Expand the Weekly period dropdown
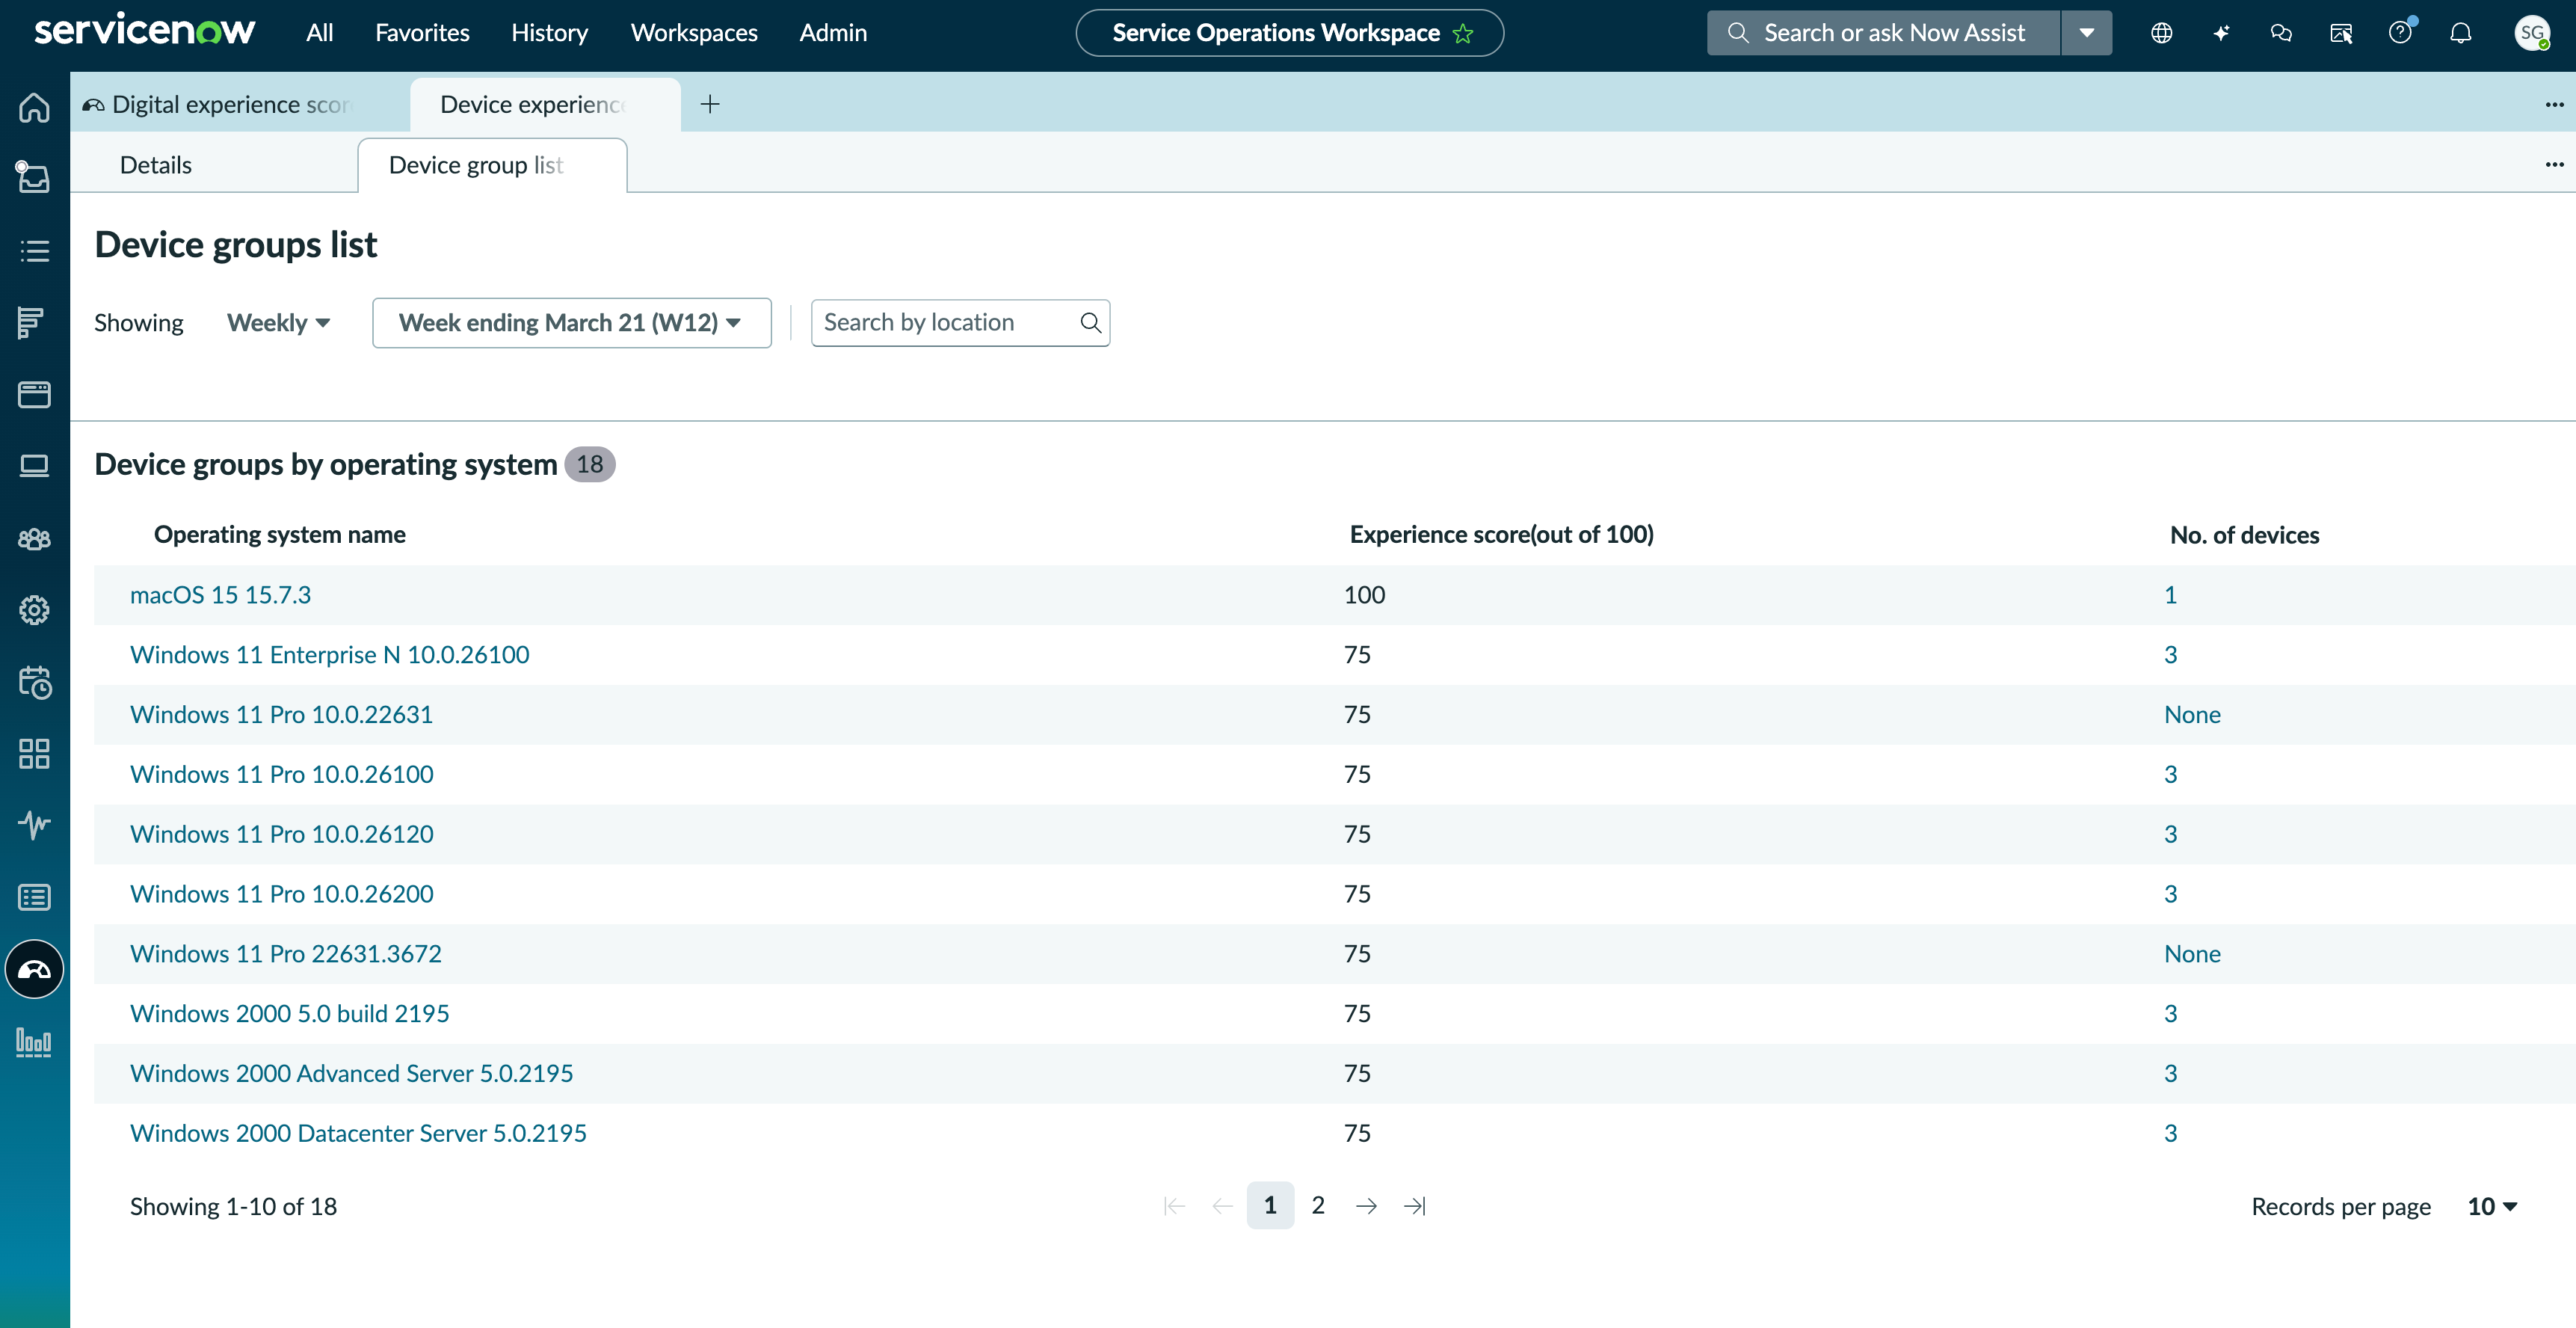This screenshot has width=2576, height=1328. [x=278, y=323]
